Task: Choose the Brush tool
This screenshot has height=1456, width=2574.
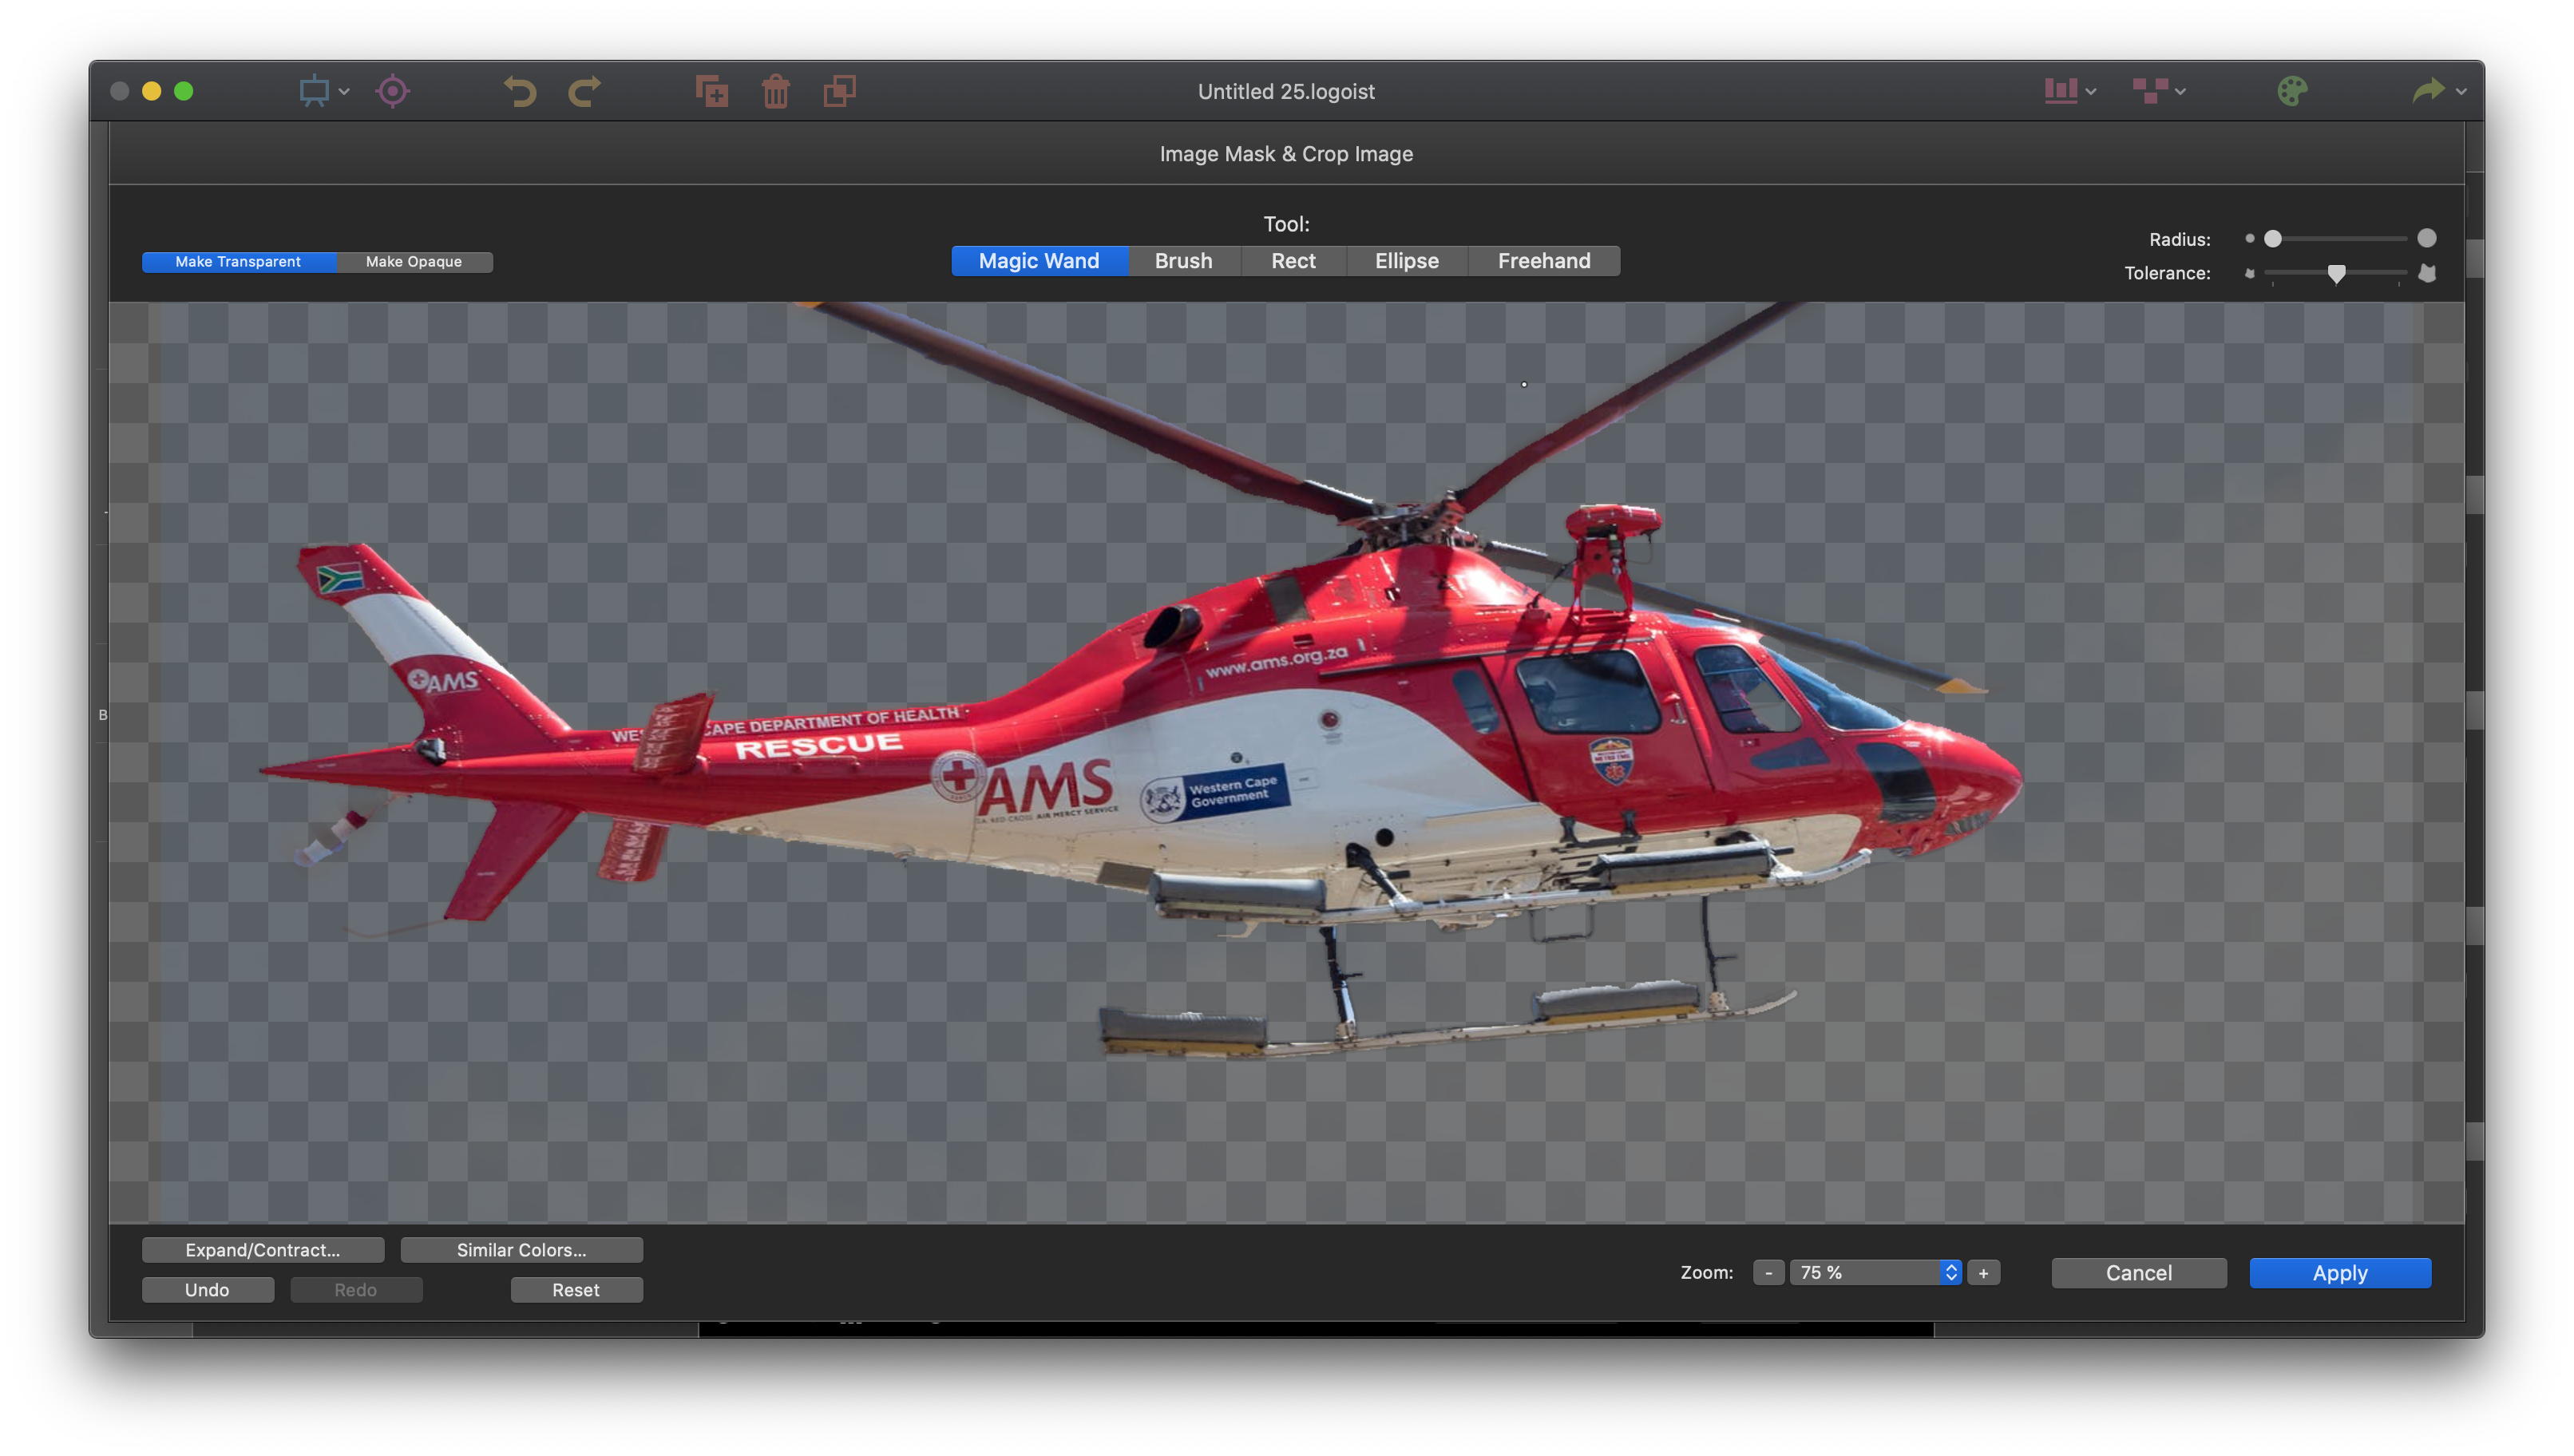Action: [x=1184, y=261]
